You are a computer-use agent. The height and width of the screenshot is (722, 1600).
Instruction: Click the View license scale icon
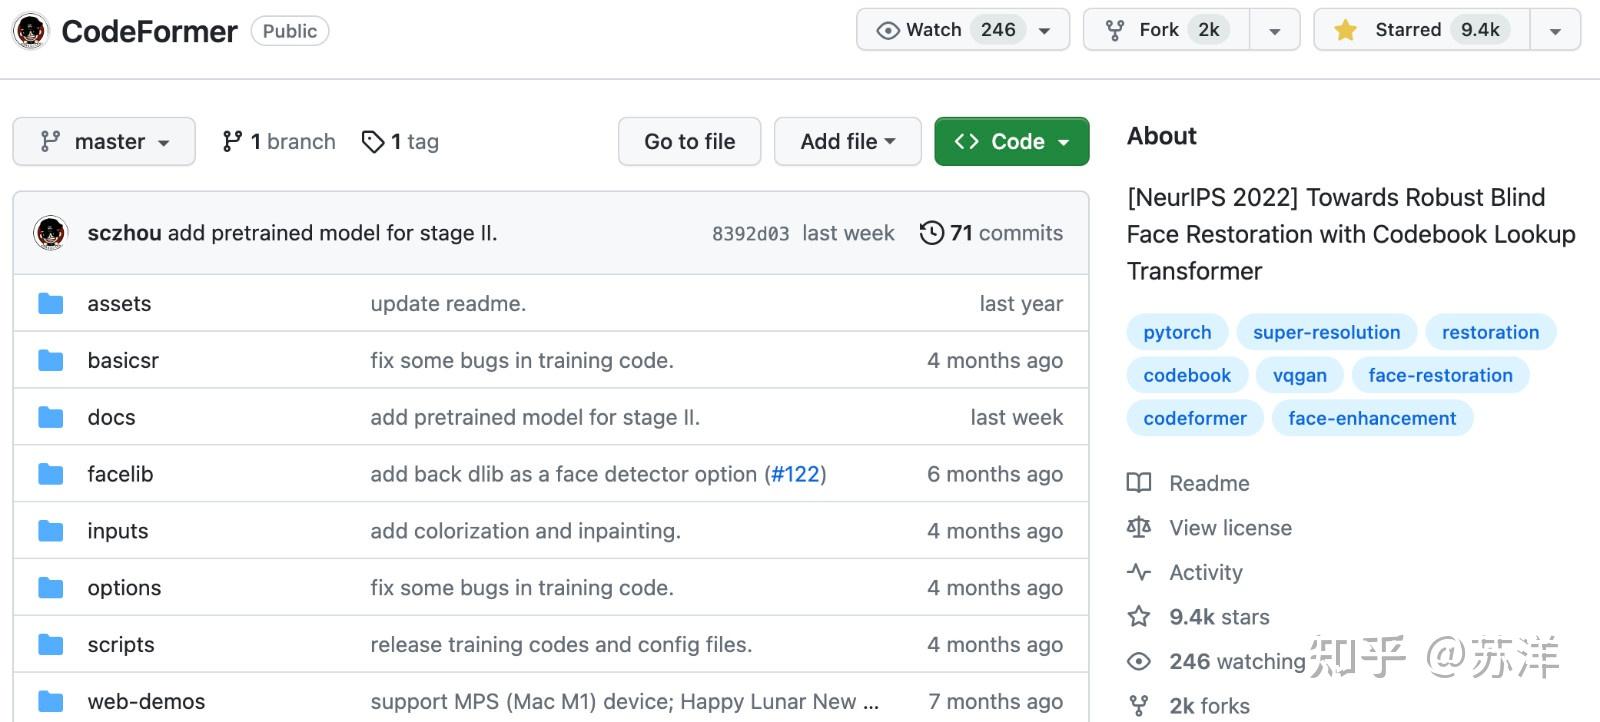1139,528
